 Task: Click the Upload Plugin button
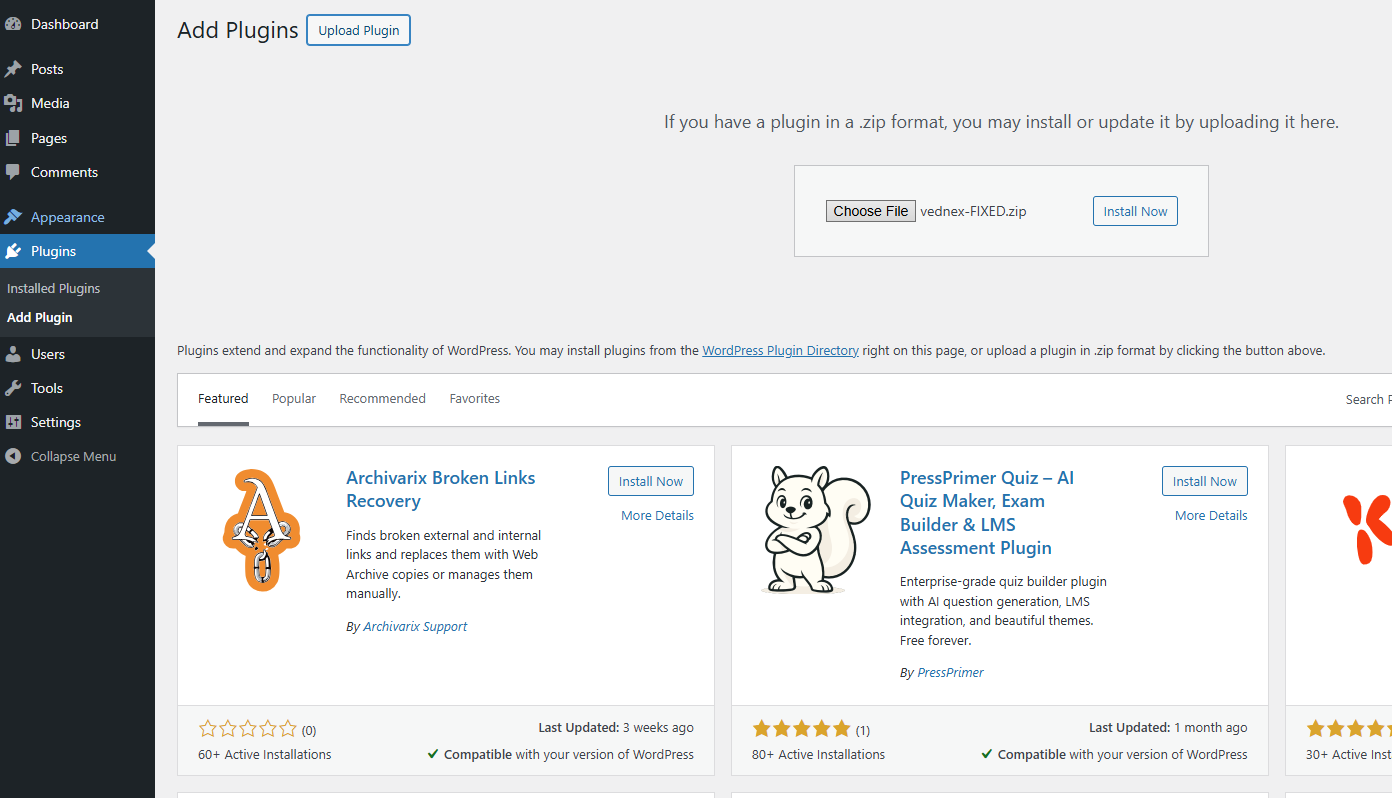[359, 30]
